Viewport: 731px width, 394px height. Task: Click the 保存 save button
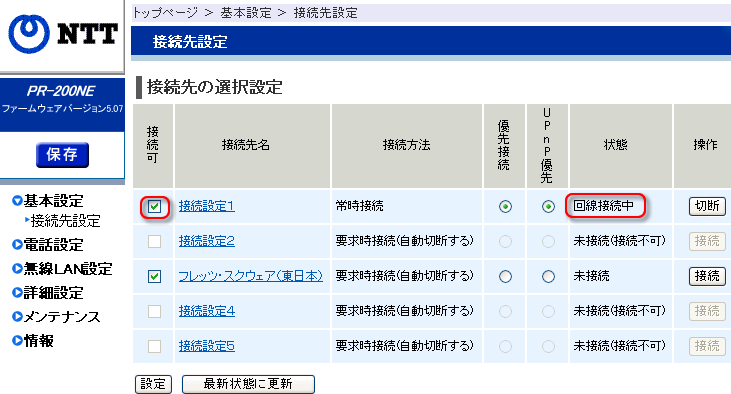click(62, 154)
